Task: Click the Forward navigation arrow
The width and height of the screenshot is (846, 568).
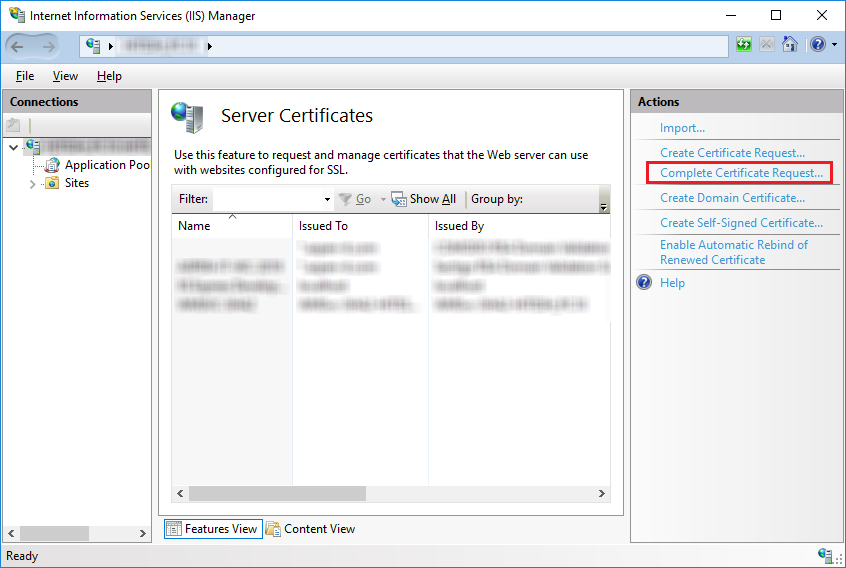Action: click(49, 47)
